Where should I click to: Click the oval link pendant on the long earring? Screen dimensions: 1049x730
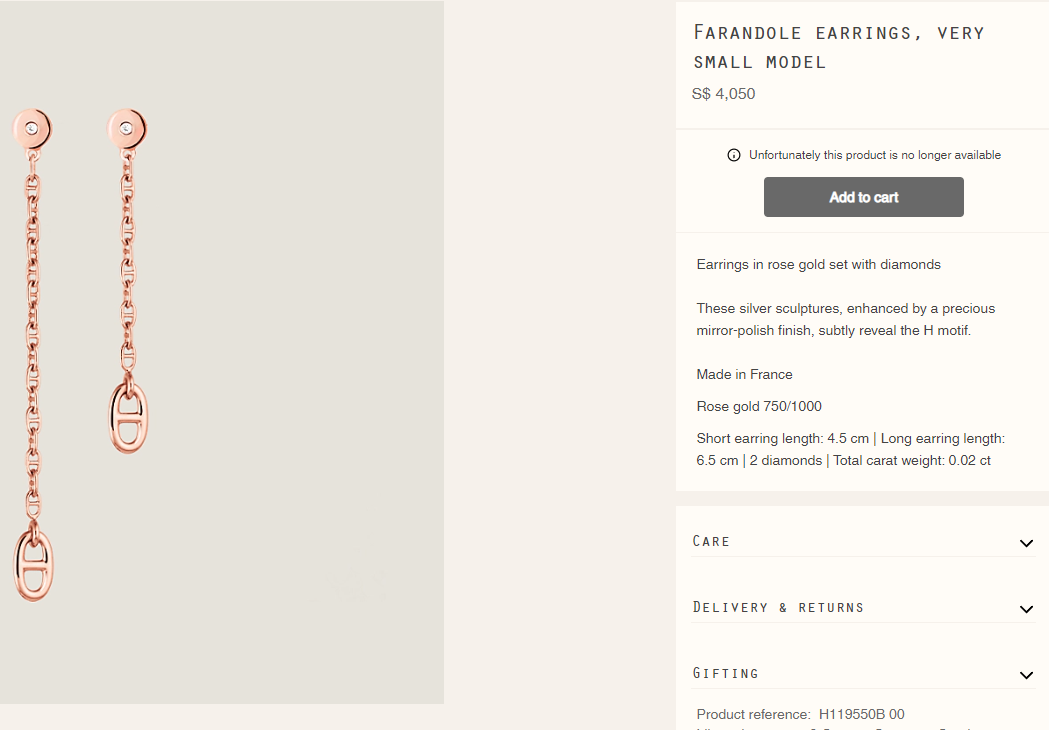34,565
